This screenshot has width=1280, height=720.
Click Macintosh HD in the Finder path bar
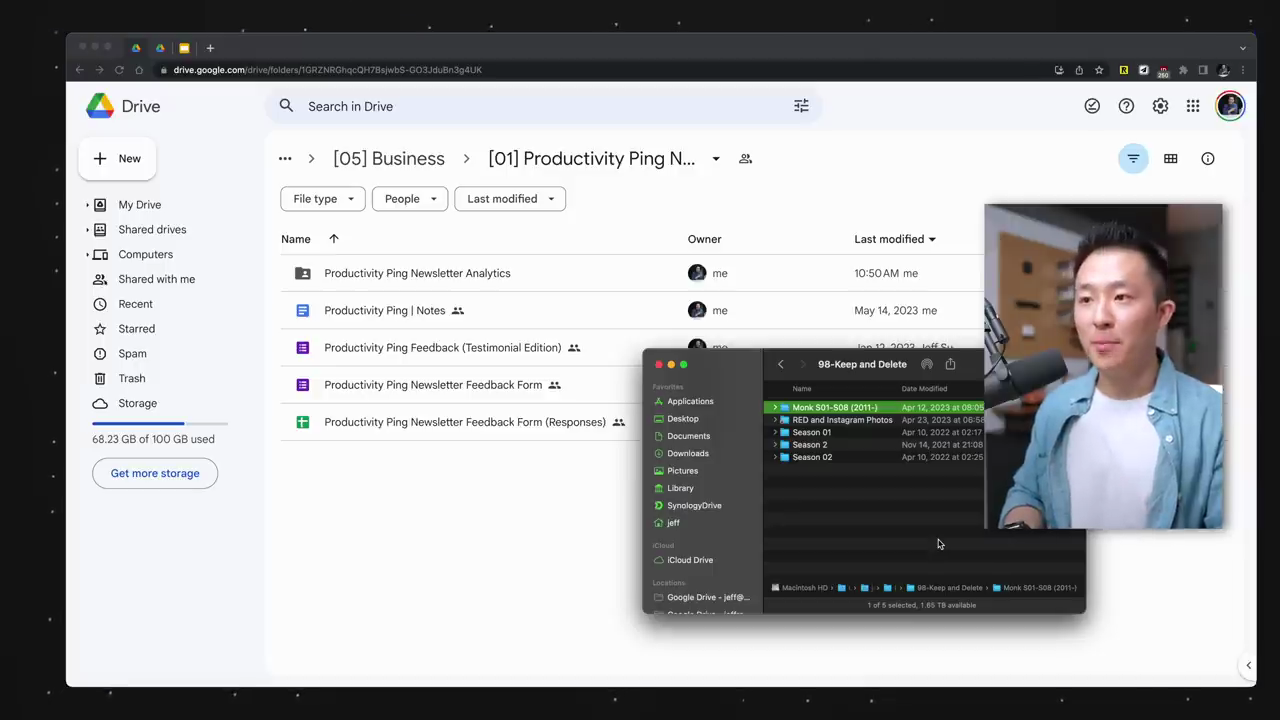(x=800, y=588)
